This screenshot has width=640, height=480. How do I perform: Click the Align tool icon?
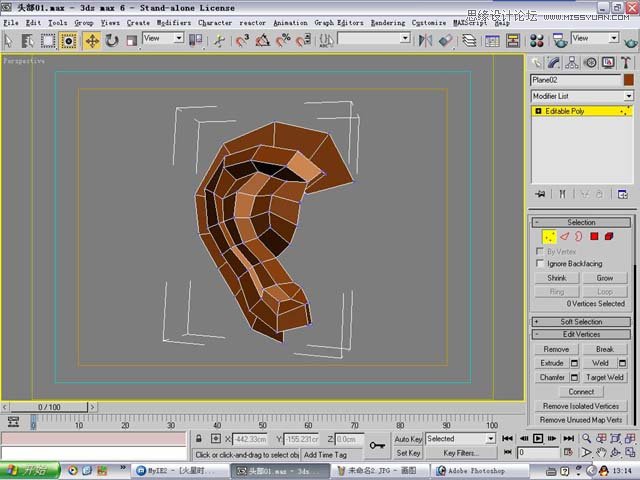446,41
